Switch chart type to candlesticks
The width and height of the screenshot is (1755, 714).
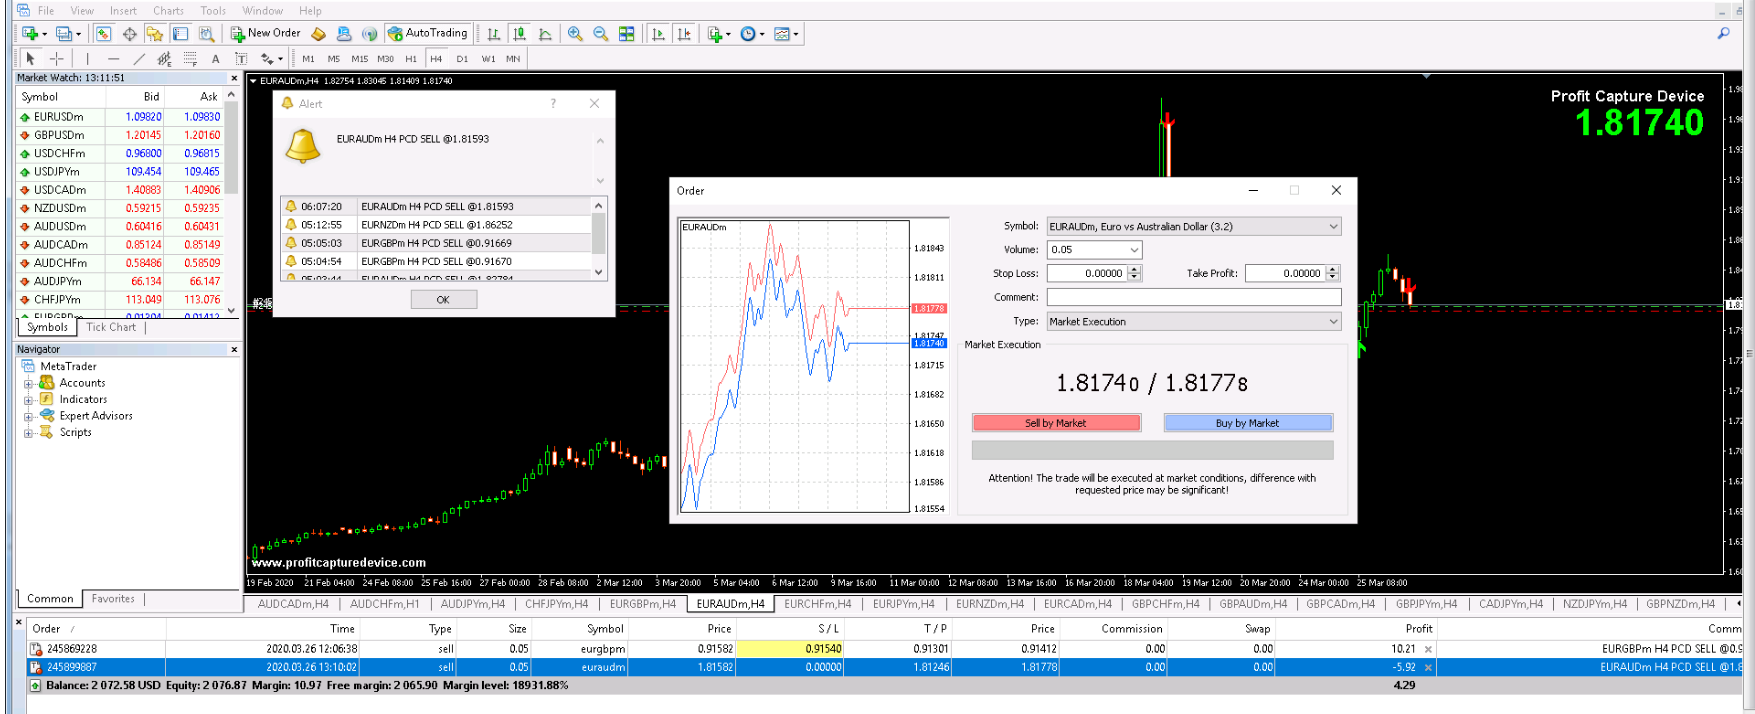[x=519, y=34]
